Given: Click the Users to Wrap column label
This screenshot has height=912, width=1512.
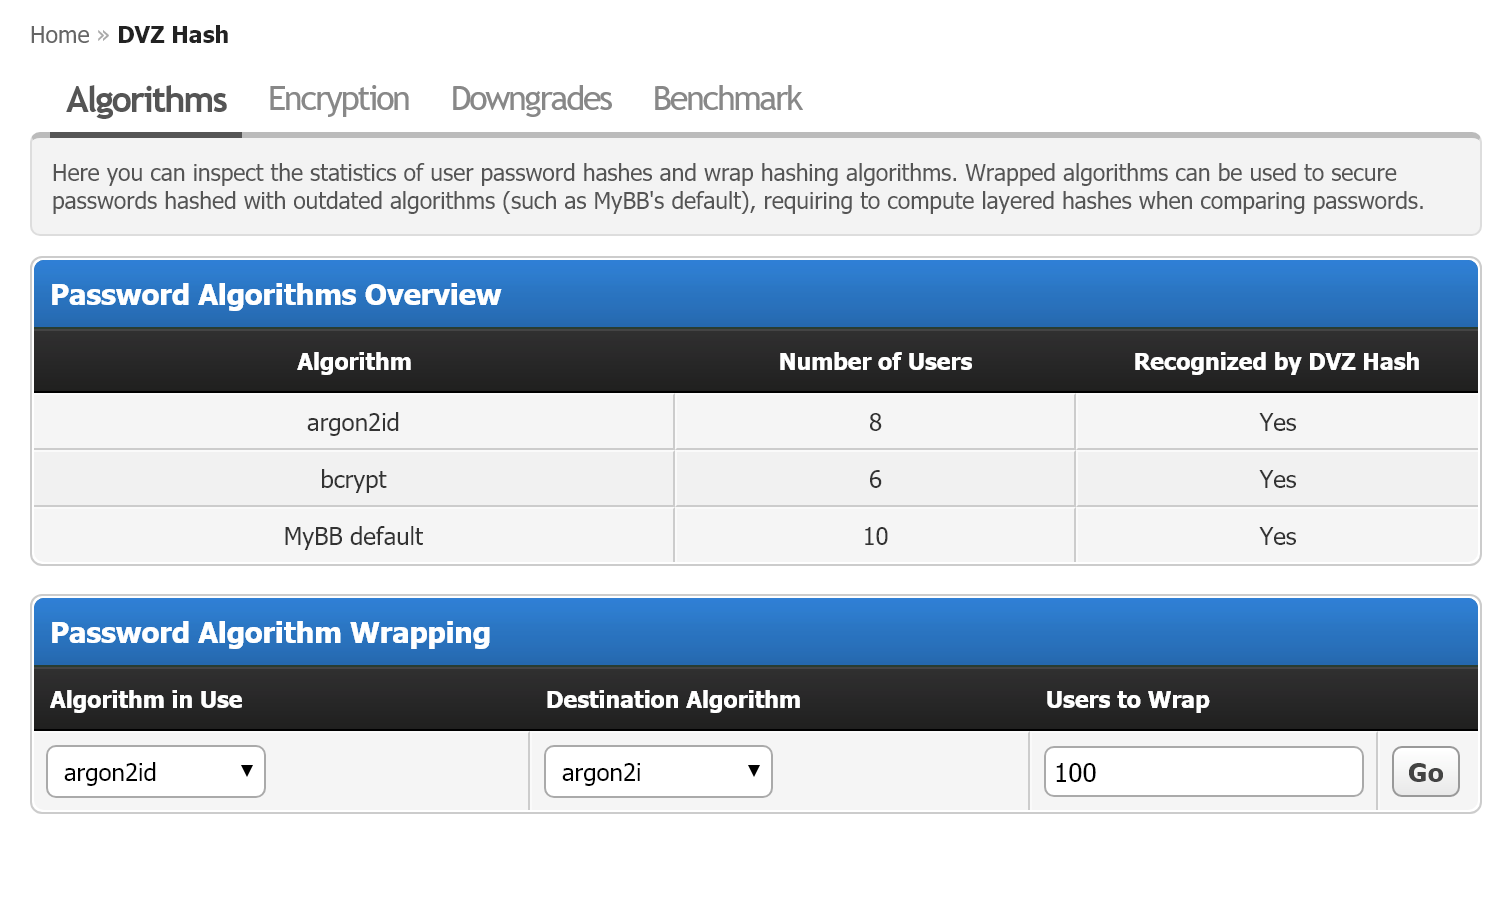Looking at the screenshot, I should pyautogui.click(x=1127, y=700).
